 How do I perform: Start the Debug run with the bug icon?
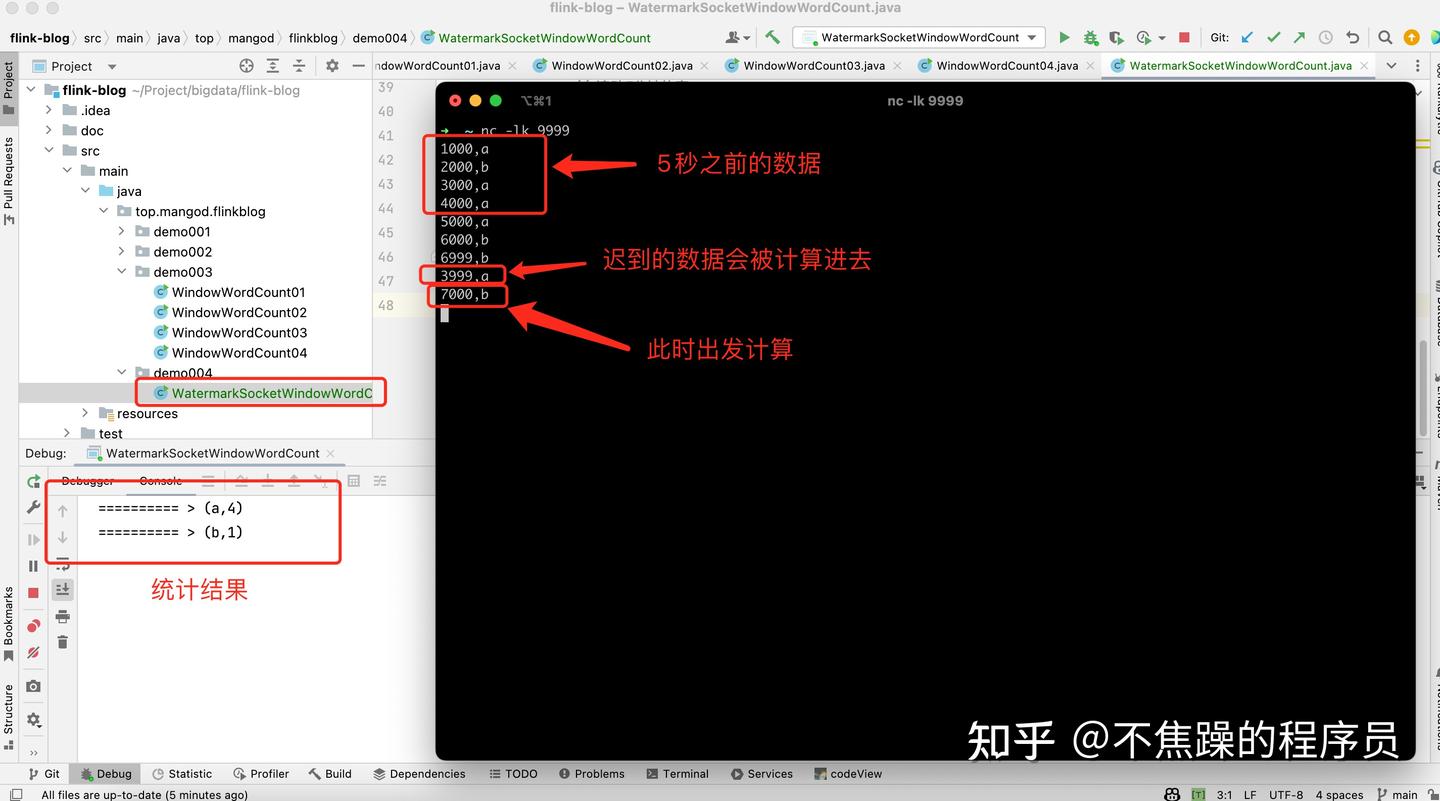[x=1089, y=38]
